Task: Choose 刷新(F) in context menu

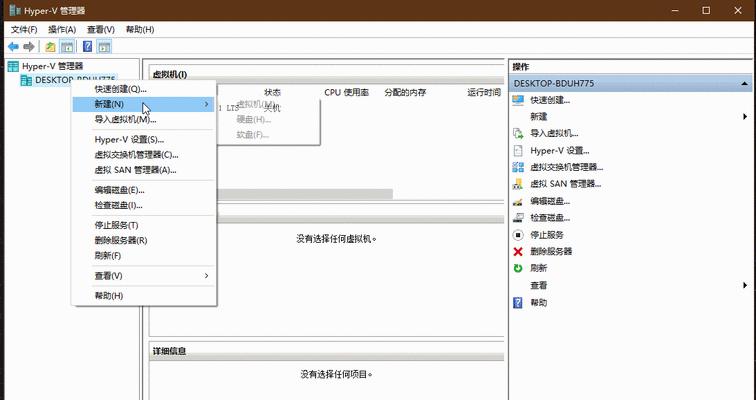Action: click(144, 255)
